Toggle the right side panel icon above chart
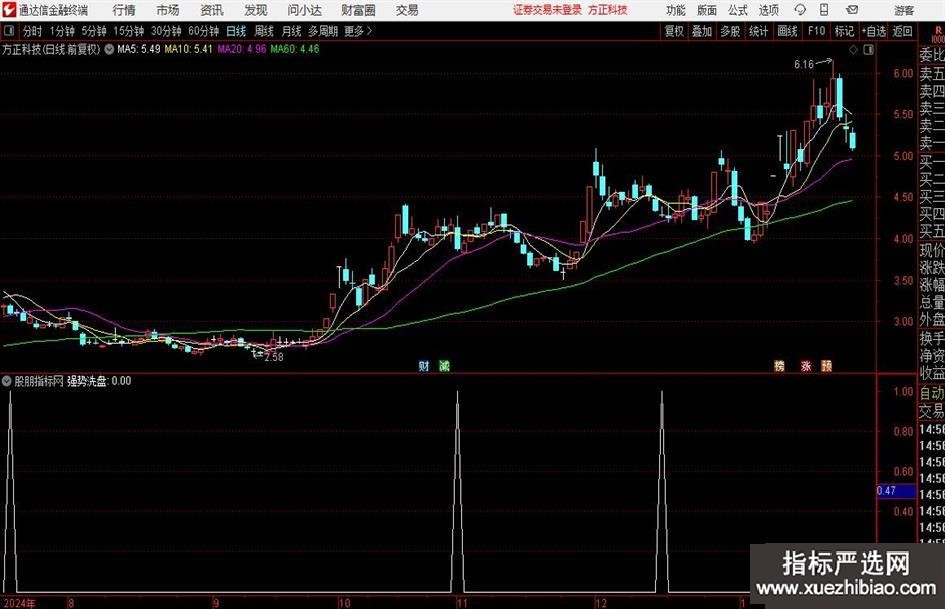This screenshot has height=609, width=945. click(x=868, y=50)
